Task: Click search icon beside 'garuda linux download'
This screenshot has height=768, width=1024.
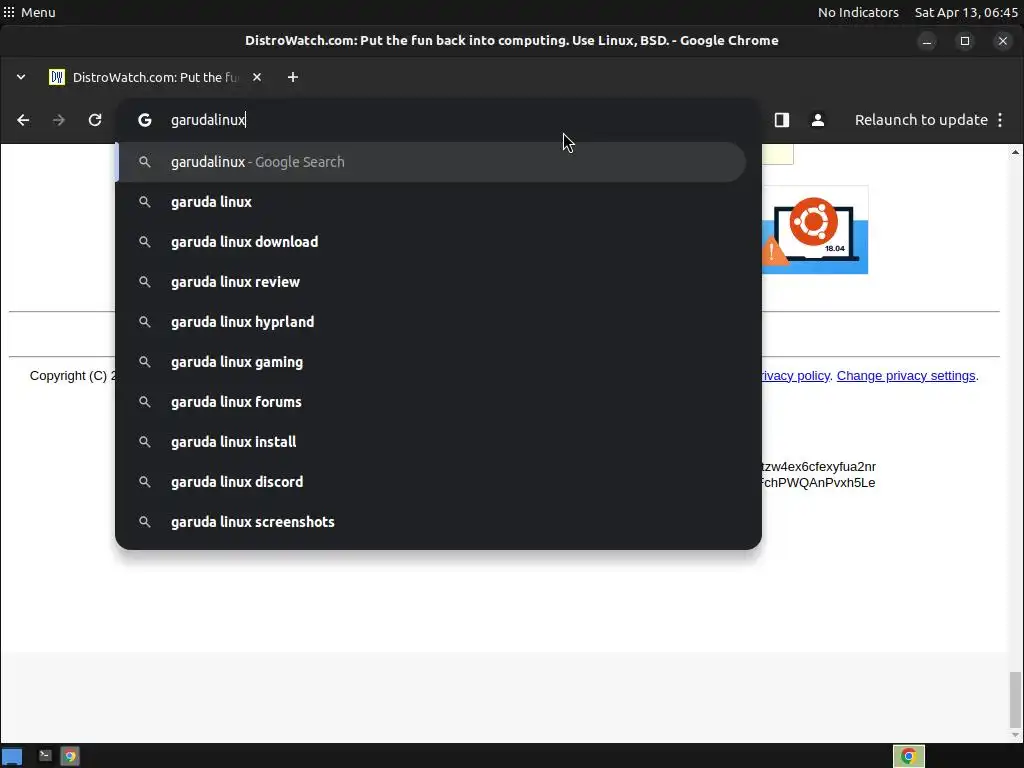Action: click(x=145, y=242)
